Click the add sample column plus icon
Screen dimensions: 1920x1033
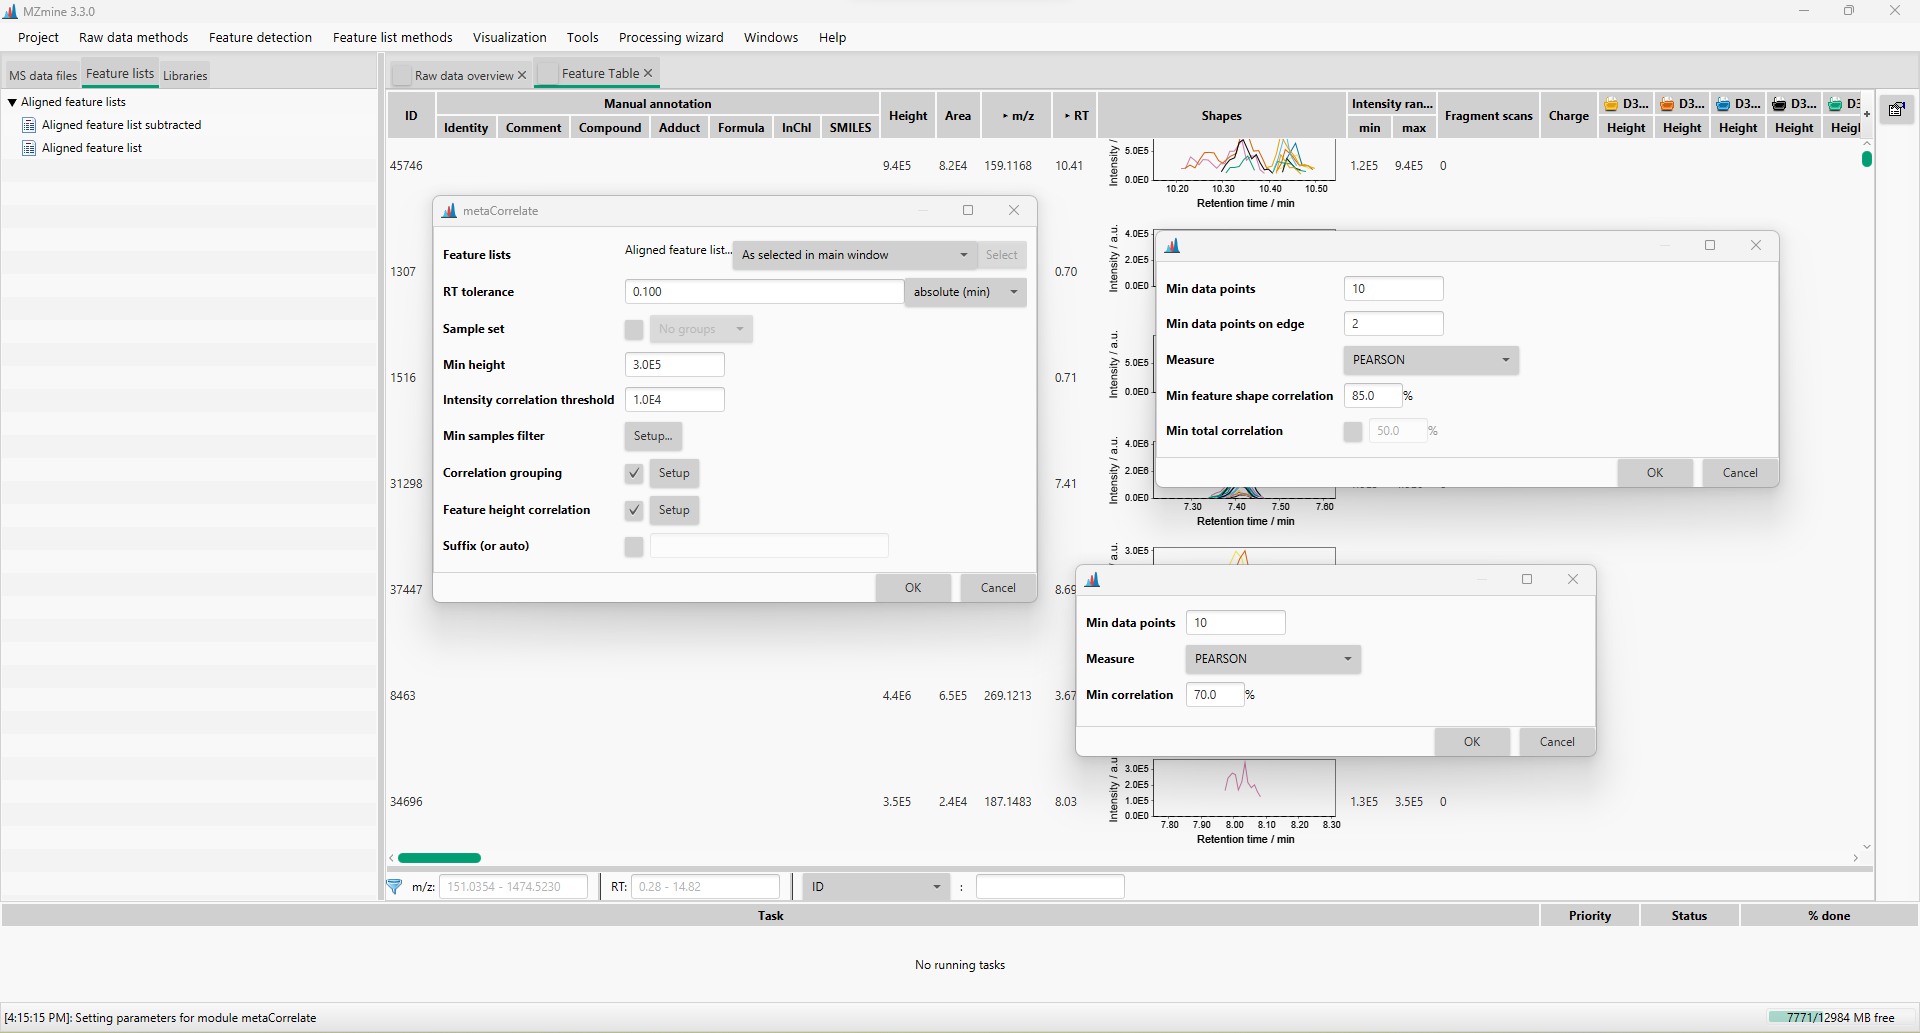[1866, 113]
